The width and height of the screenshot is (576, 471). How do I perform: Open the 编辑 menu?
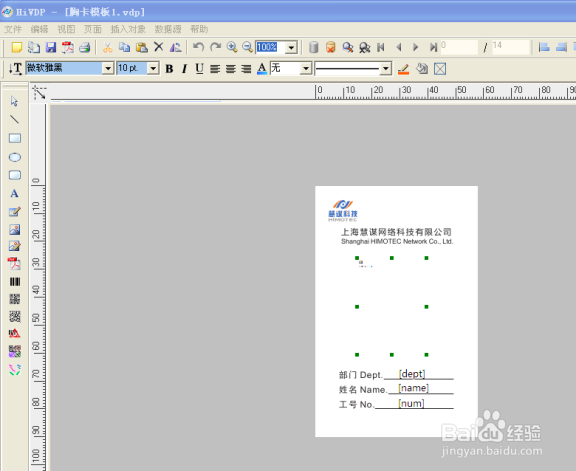(x=39, y=29)
